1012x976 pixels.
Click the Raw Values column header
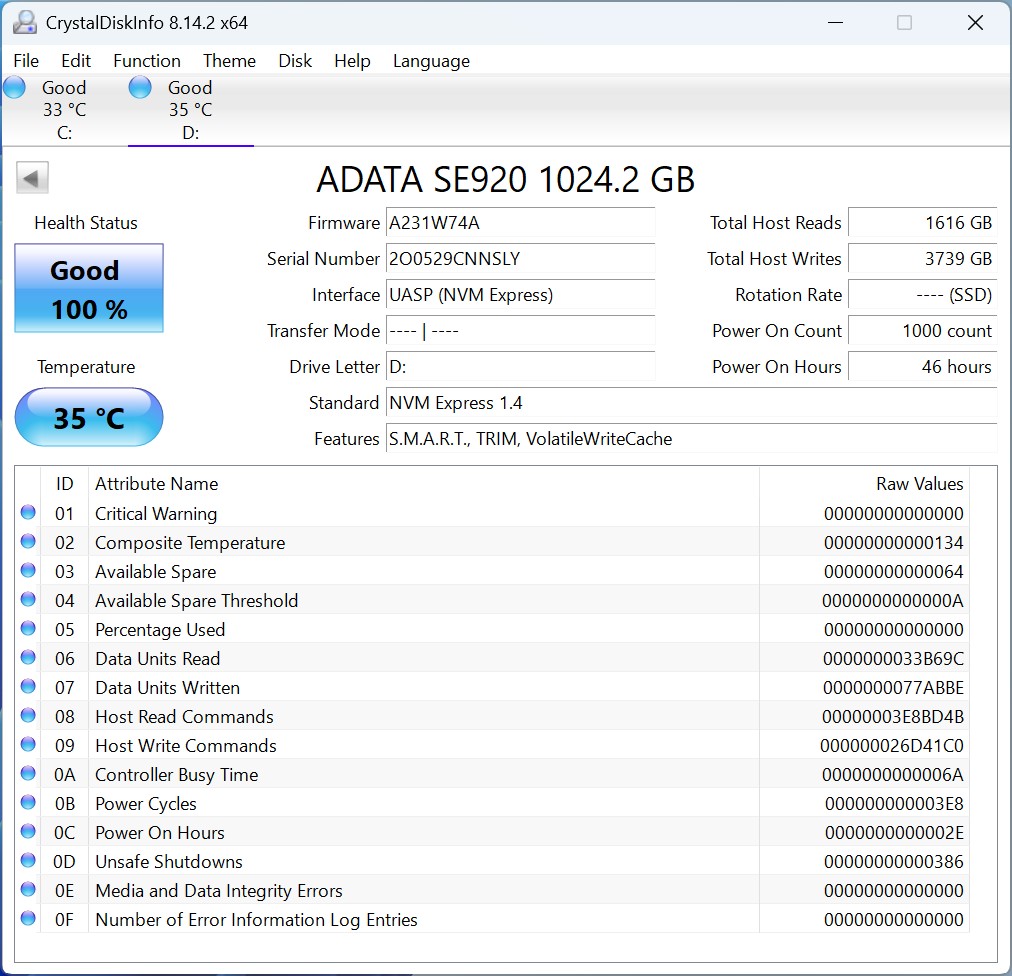pyautogui.click(x=919, y=484)
